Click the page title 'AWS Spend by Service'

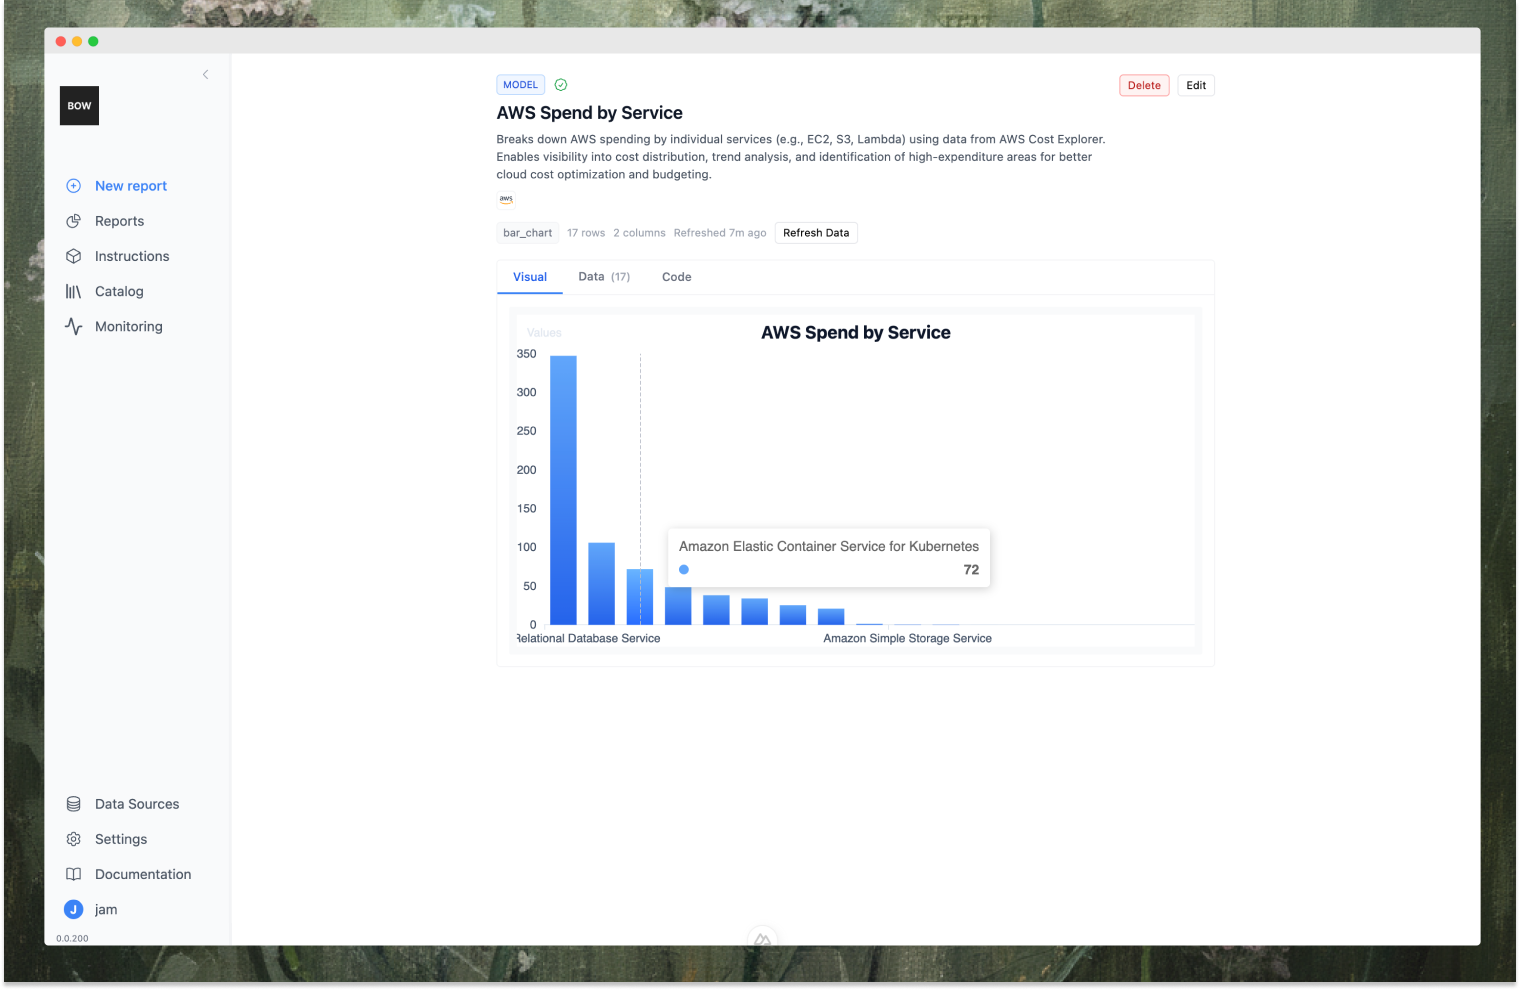589,113
